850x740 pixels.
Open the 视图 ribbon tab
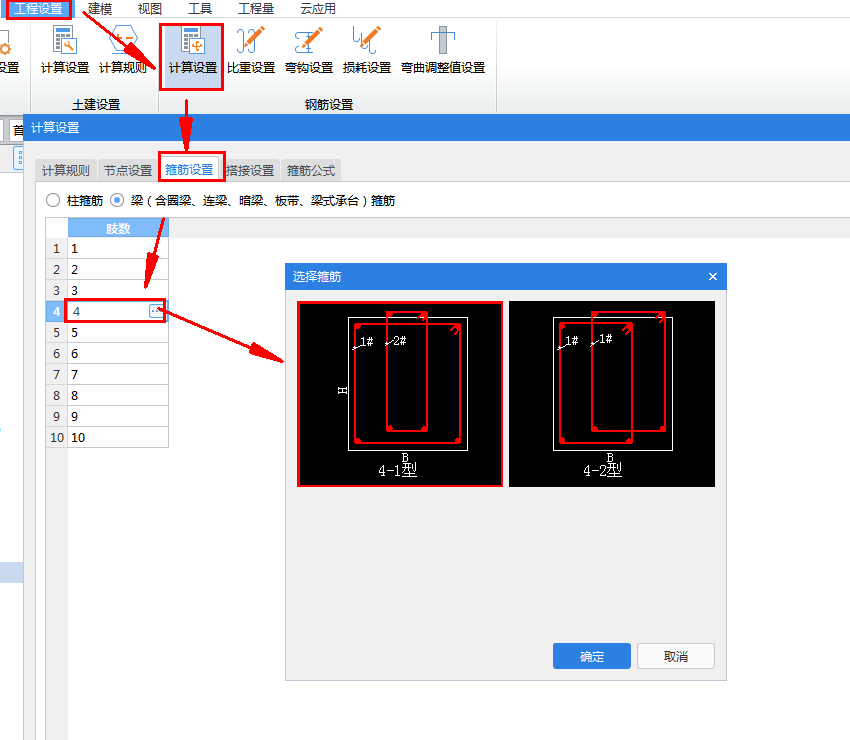[x=150, y=9]
